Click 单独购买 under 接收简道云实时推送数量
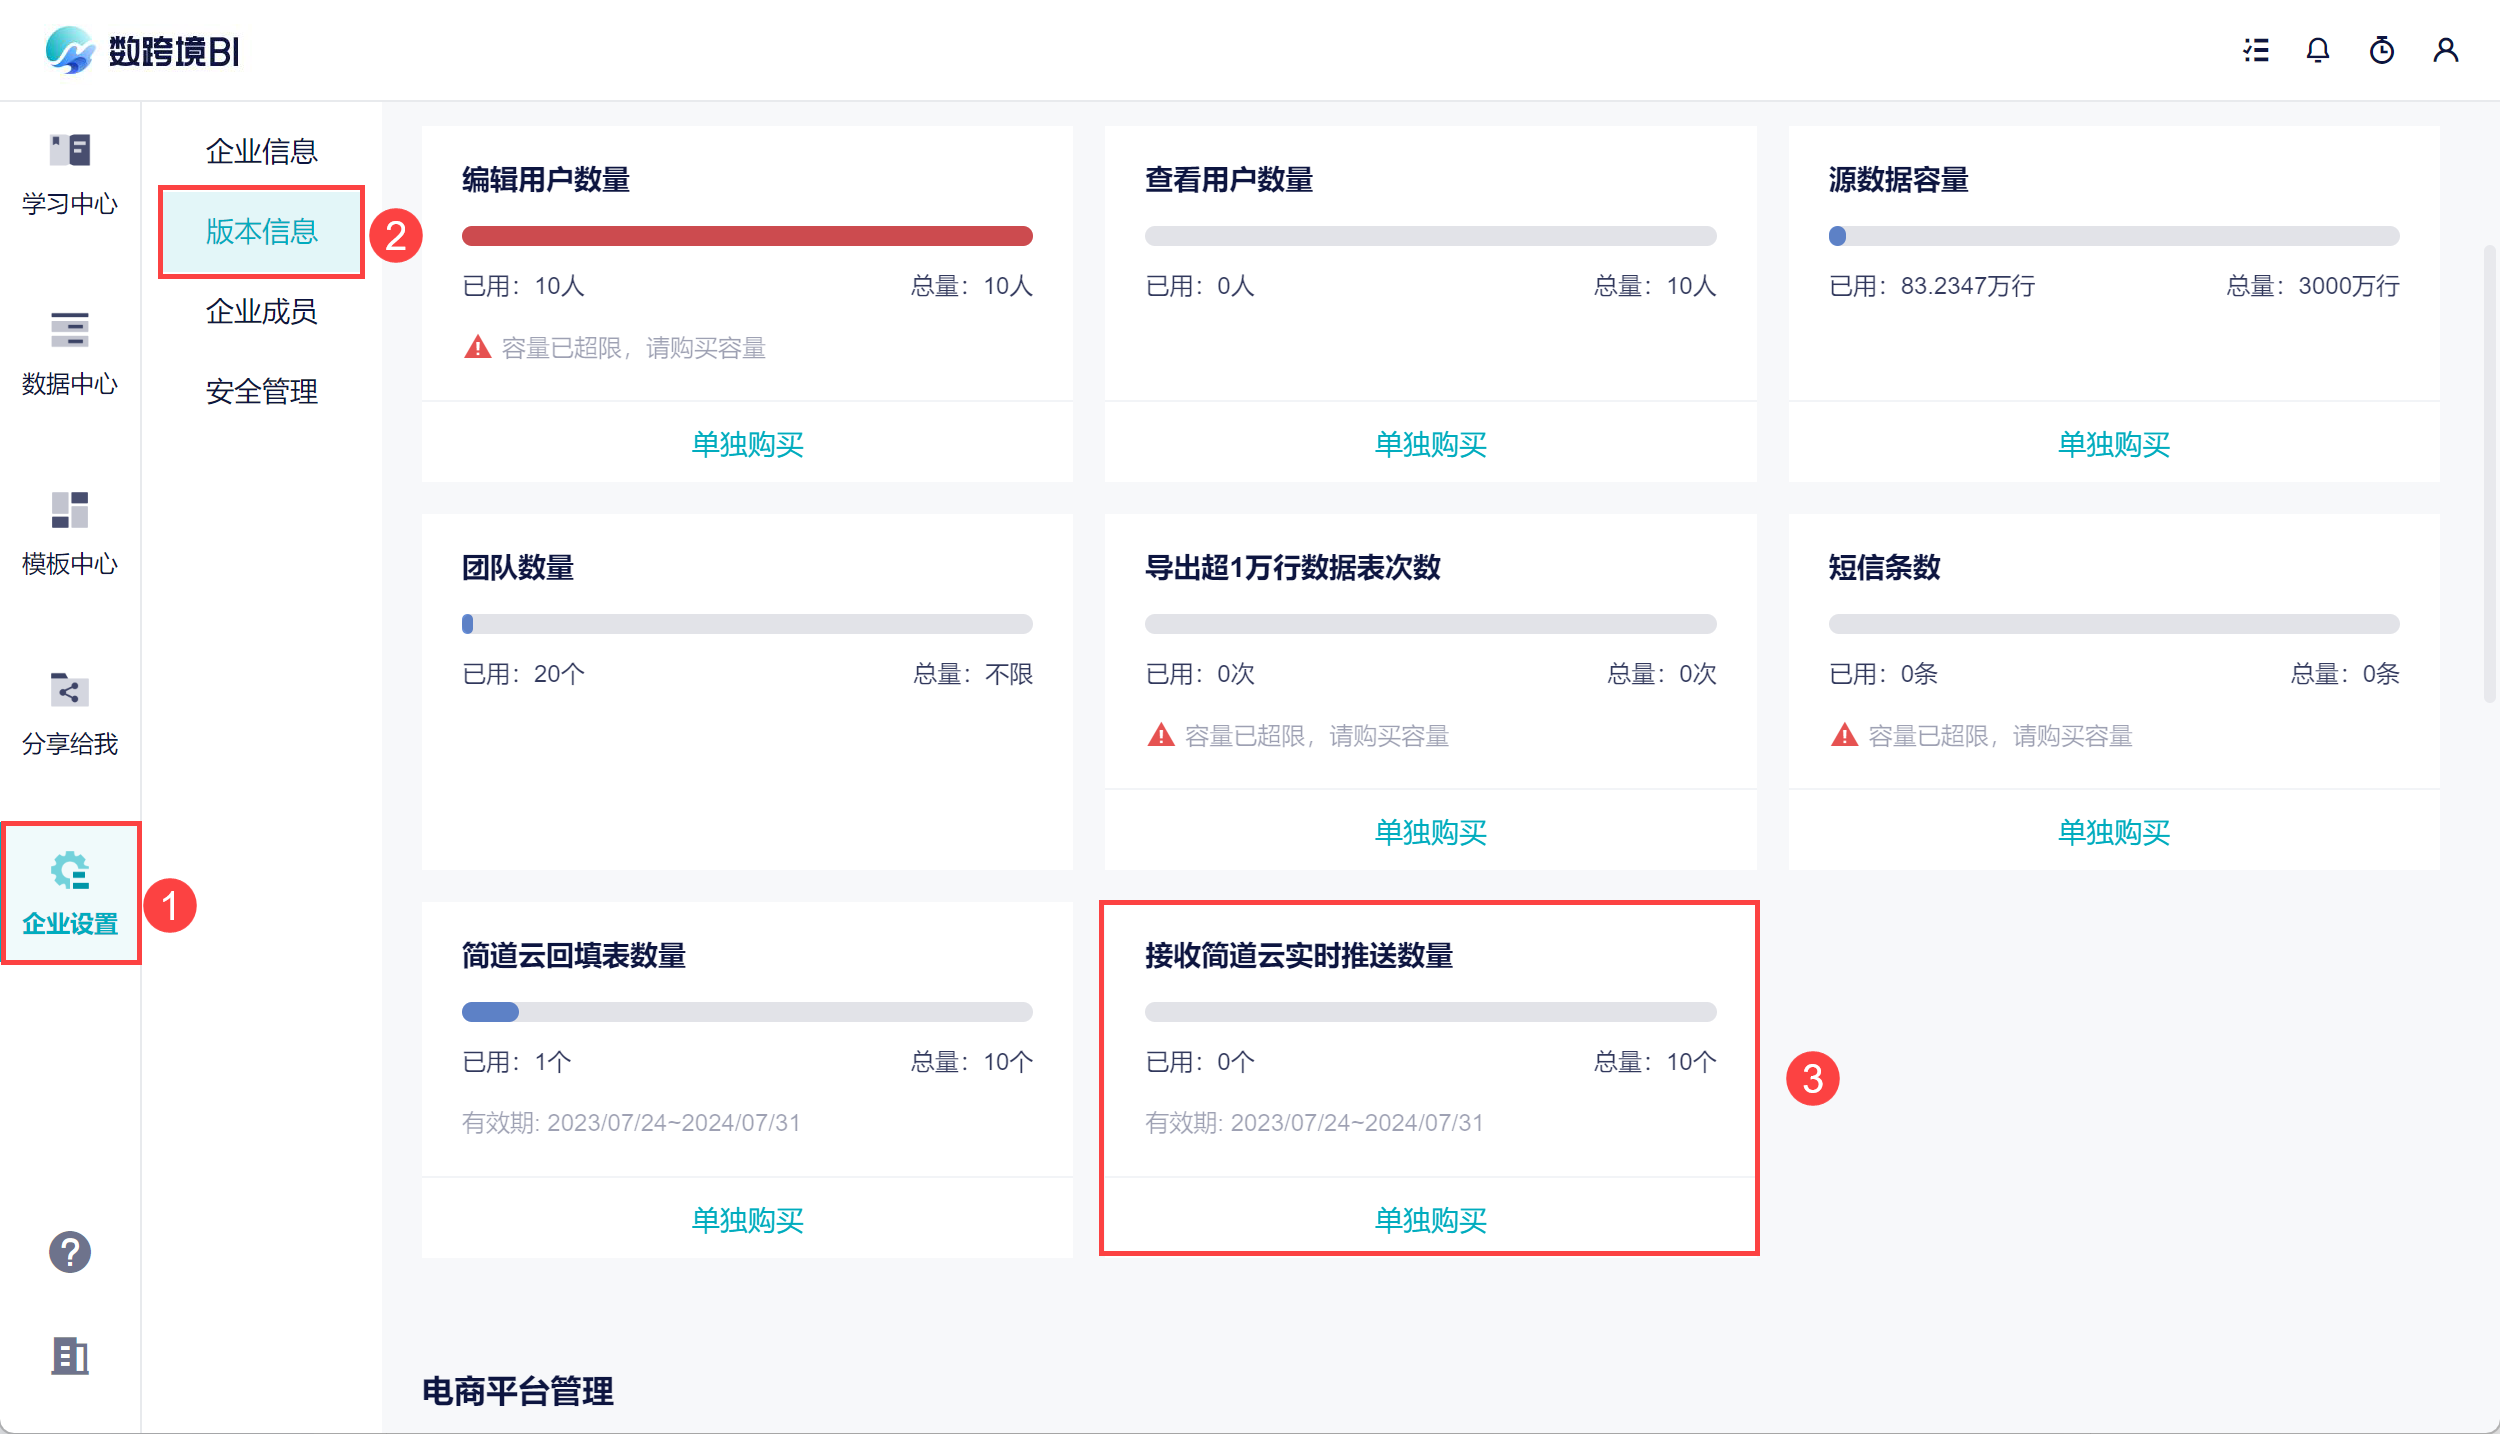Screen dimensions: 2500x1434 coord(1430,1220)
